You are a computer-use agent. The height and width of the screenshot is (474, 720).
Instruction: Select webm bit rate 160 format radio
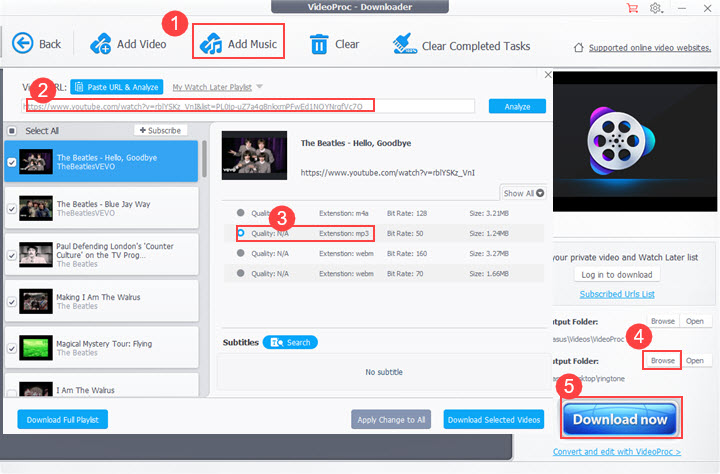point(241,253)
